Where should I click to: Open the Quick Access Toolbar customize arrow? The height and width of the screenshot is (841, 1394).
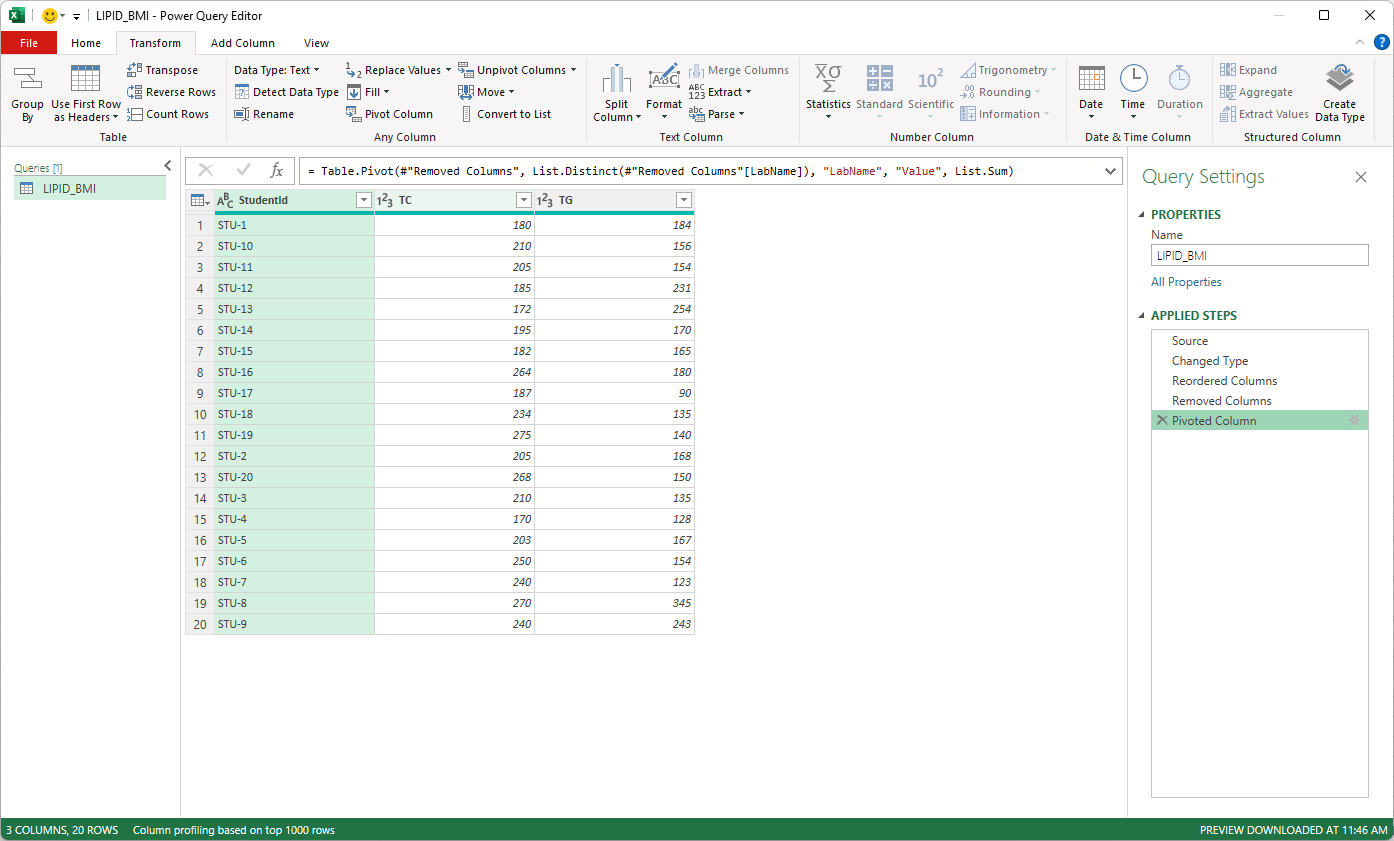[x=76, y=16]
